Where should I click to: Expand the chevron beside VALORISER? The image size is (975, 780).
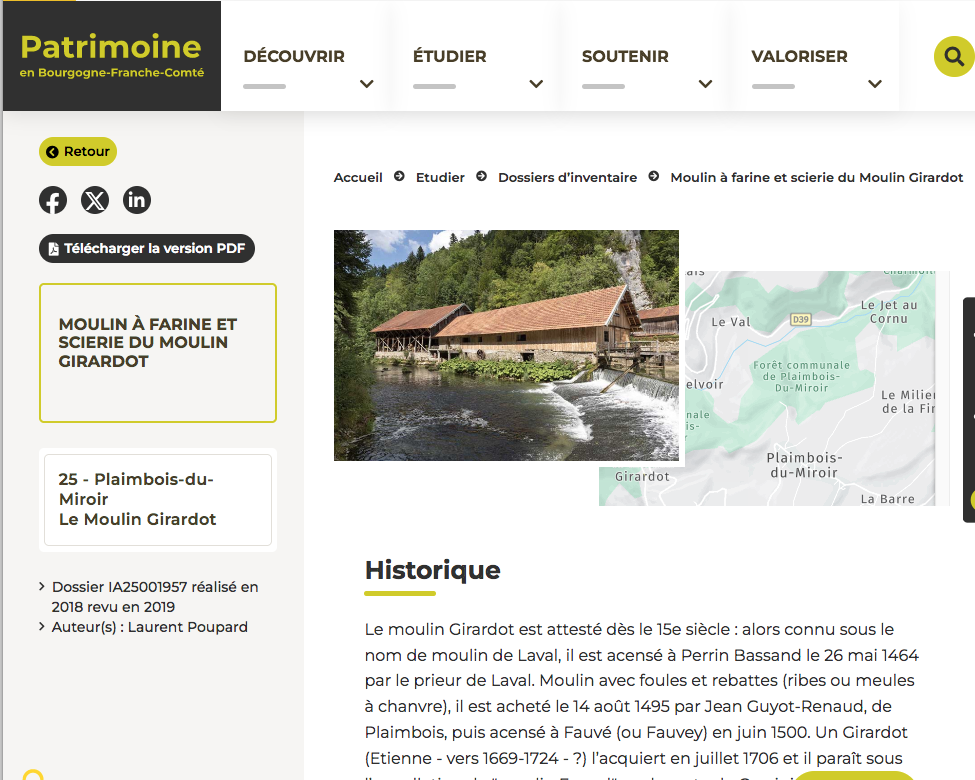point(875,84)
